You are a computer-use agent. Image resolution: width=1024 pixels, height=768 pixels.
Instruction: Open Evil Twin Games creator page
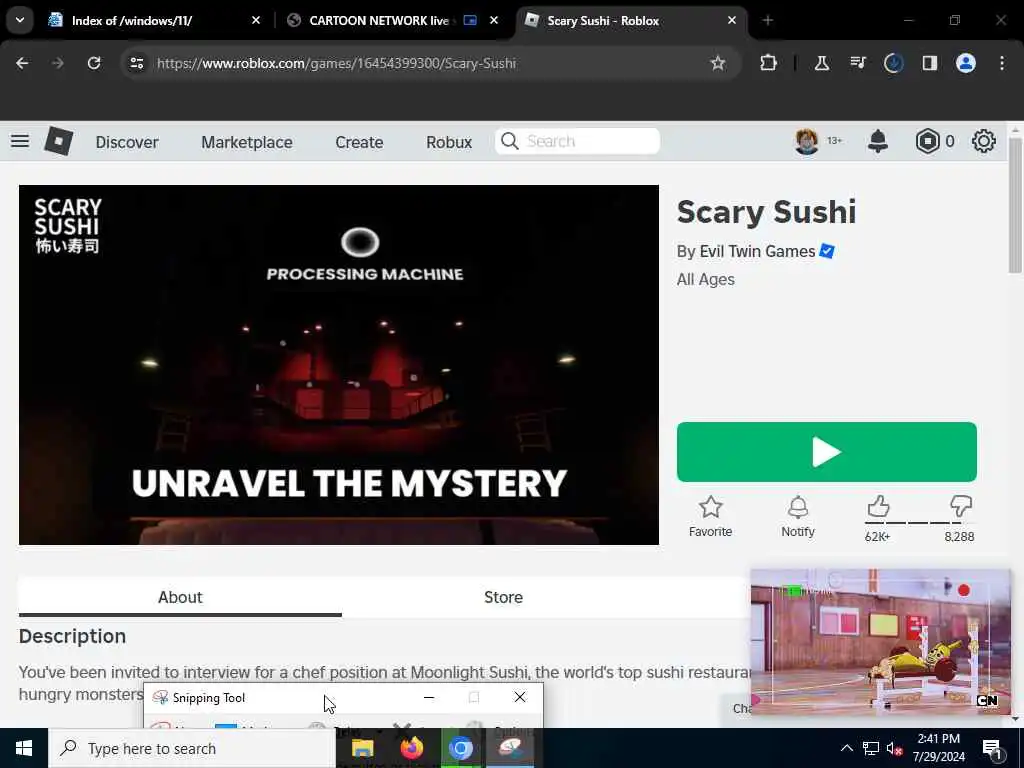(x=757, y=251)
